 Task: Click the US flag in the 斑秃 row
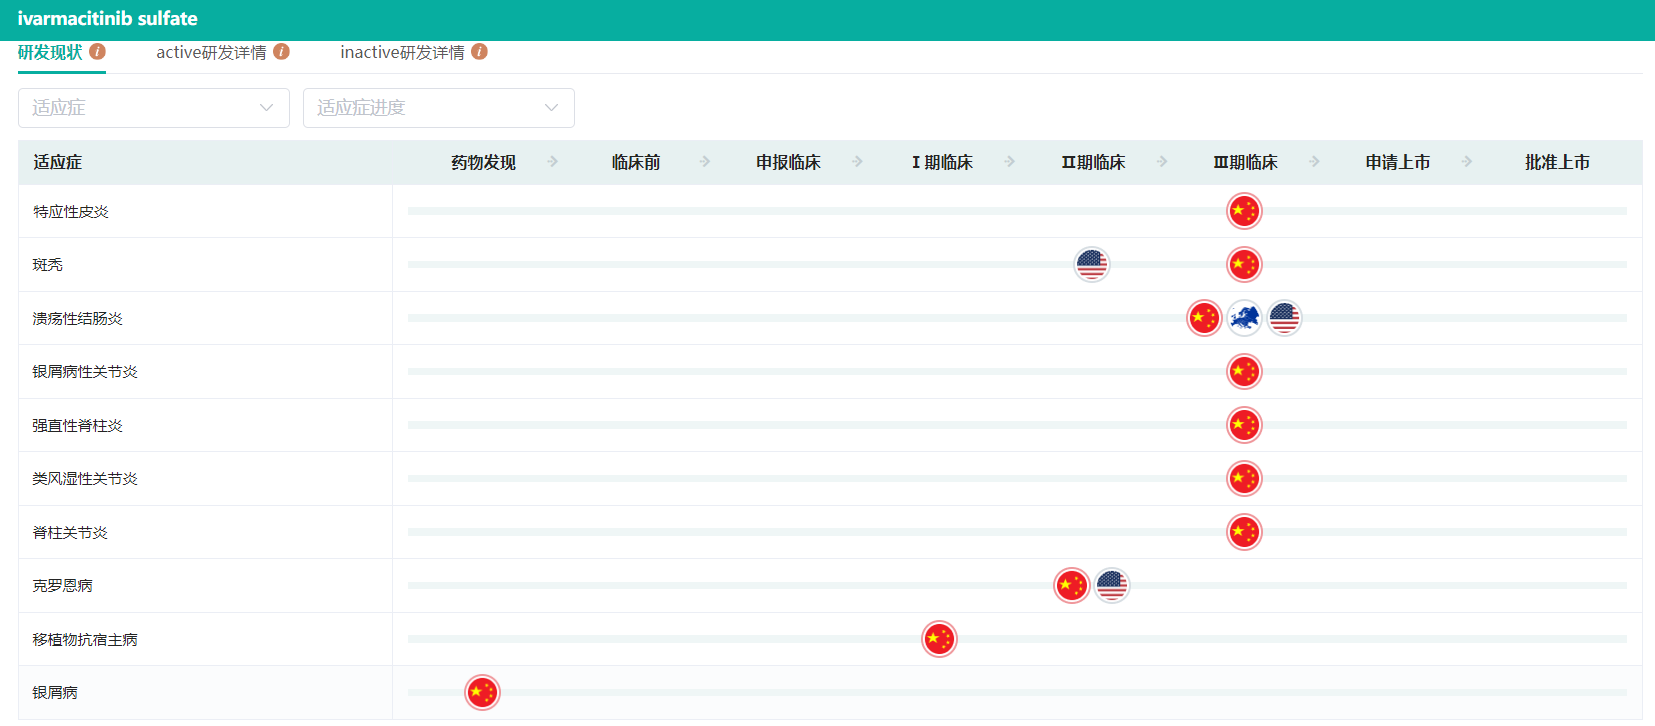pos(1091,265)
